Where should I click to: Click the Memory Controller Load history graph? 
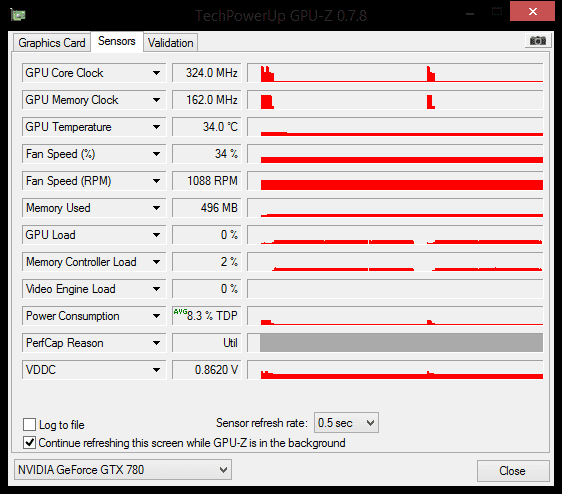[x=395, y=262]
